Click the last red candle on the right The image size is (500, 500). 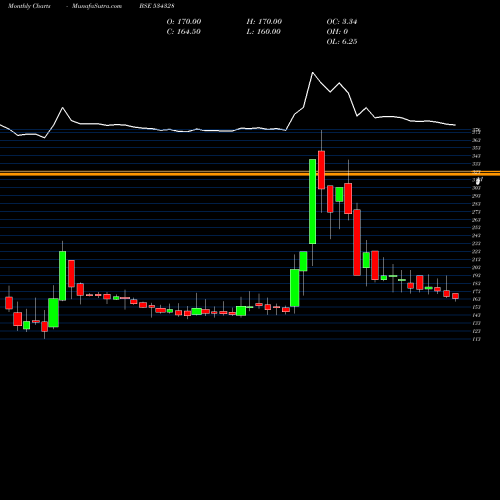[455, 296]
